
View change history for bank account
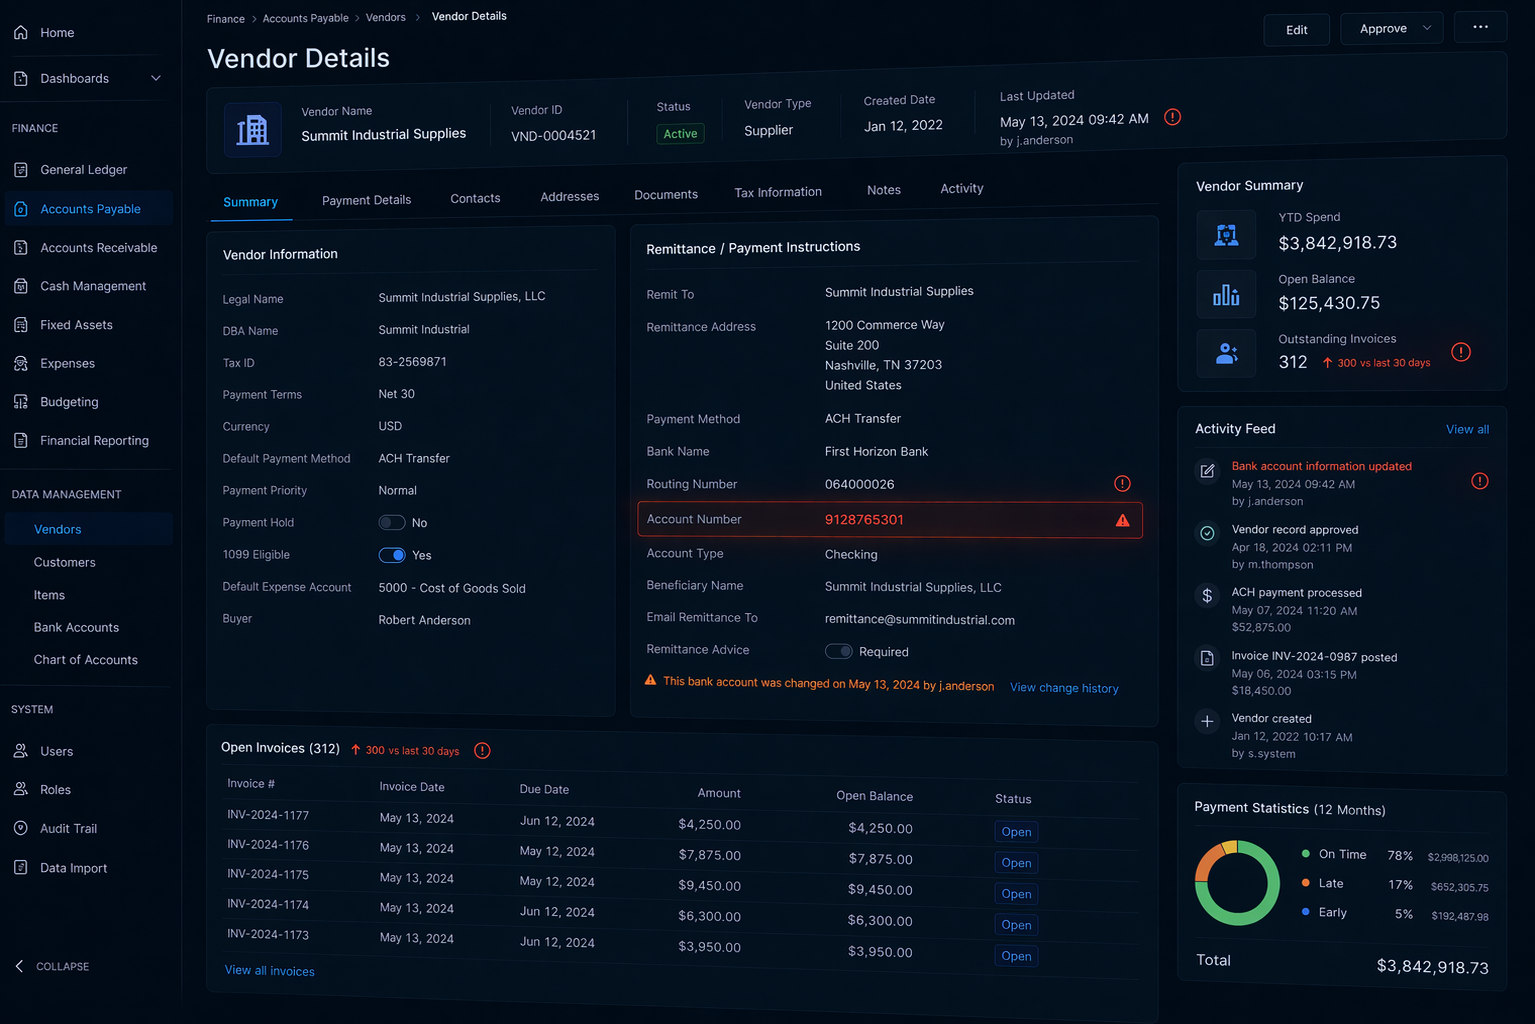1063,688
